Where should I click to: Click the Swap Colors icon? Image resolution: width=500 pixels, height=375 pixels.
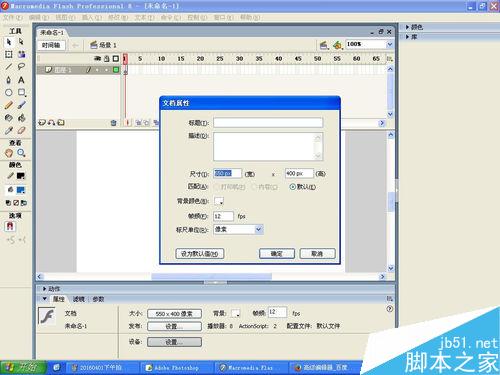click(x=24, y=203)
